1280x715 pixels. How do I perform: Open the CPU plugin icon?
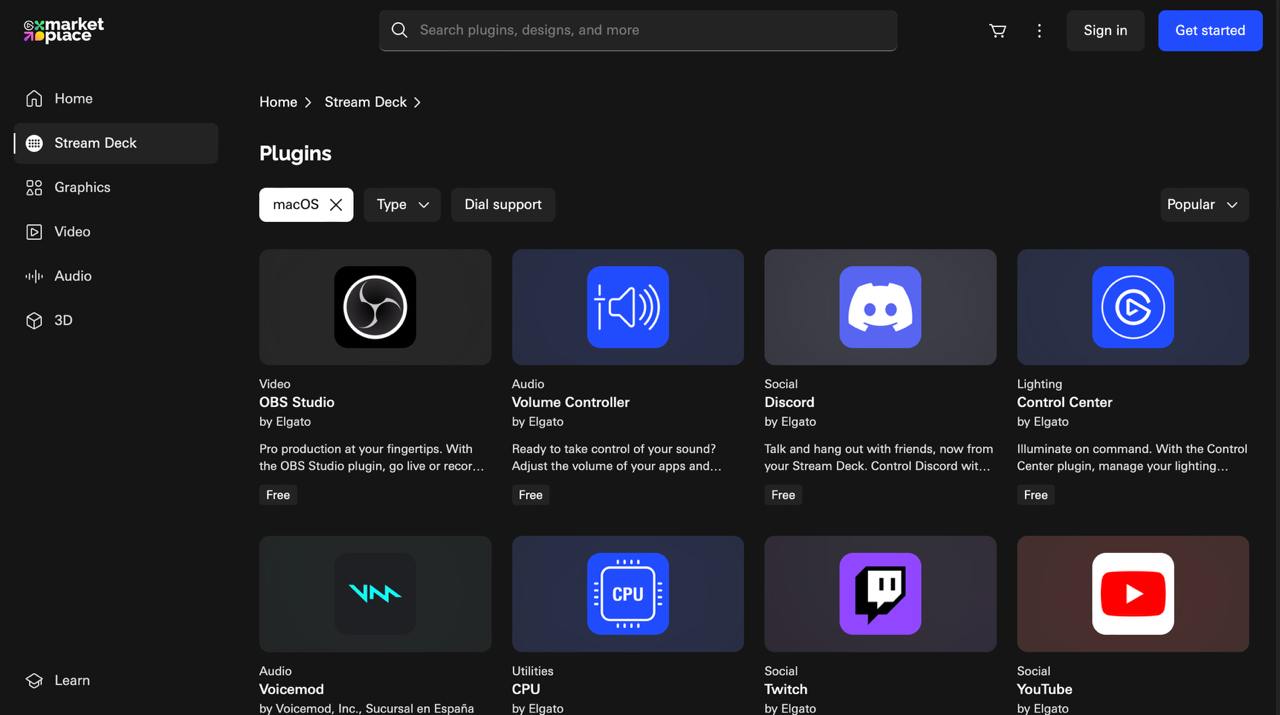tap(628, 594)
